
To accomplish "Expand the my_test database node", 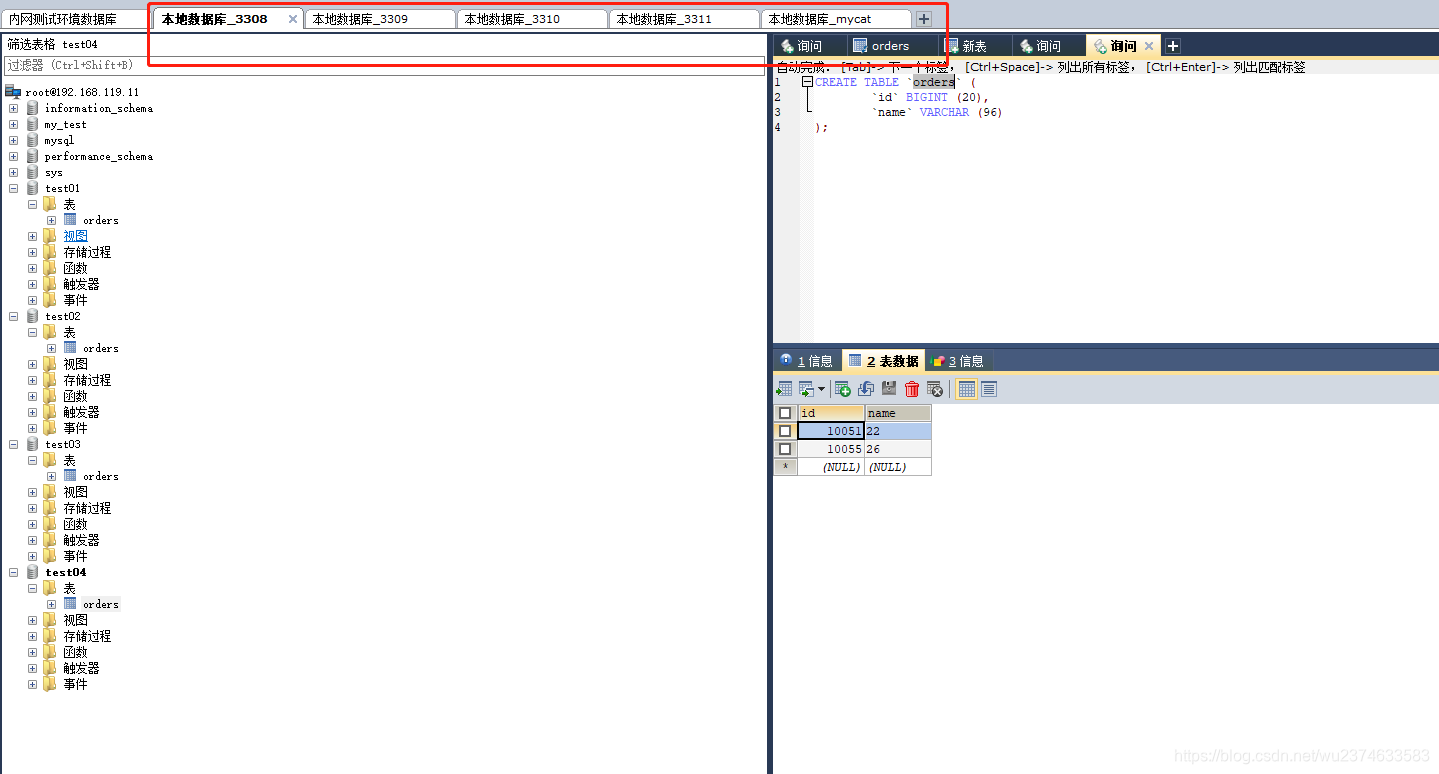I will pos(13,124).
